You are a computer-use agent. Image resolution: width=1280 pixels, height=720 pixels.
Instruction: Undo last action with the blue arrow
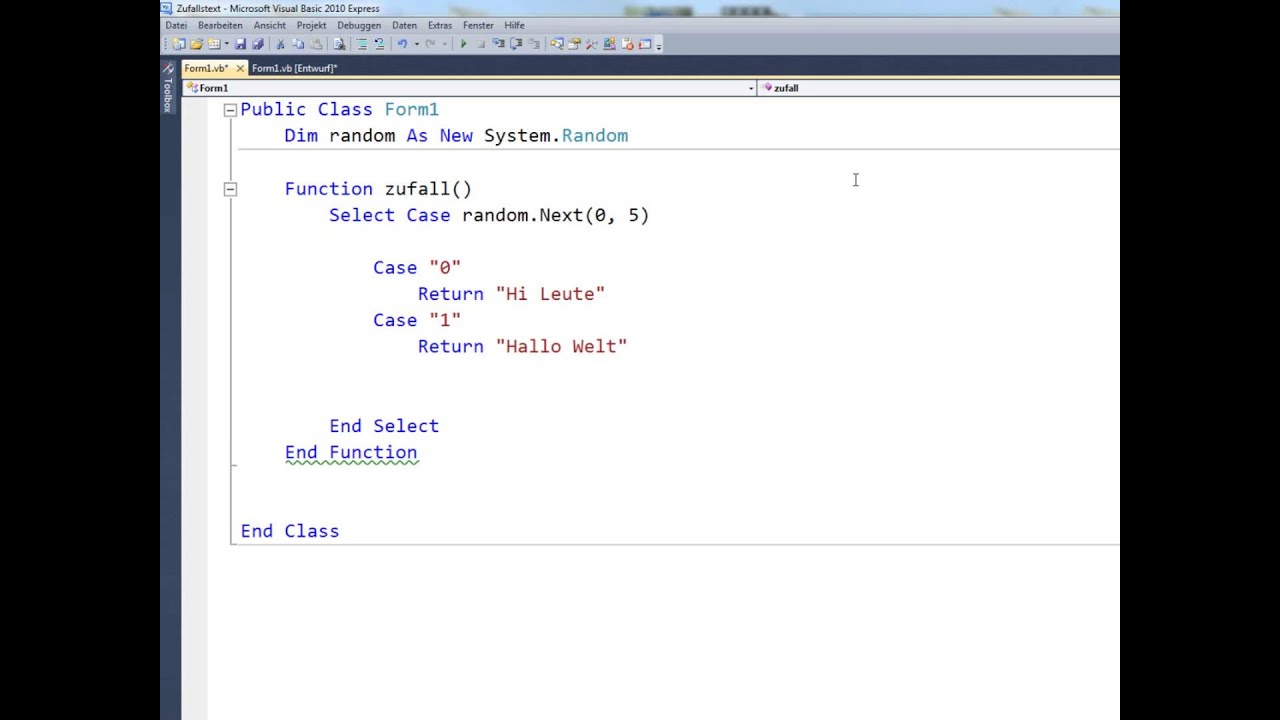[x=402, y=44]
